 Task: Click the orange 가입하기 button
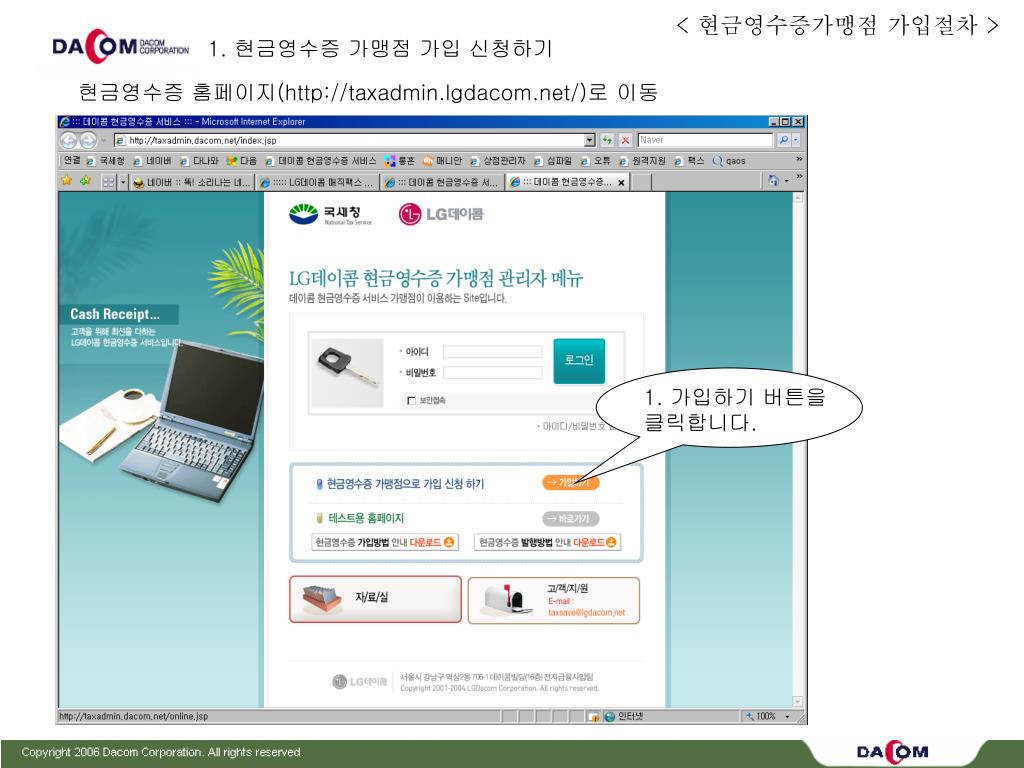[570, 483]
